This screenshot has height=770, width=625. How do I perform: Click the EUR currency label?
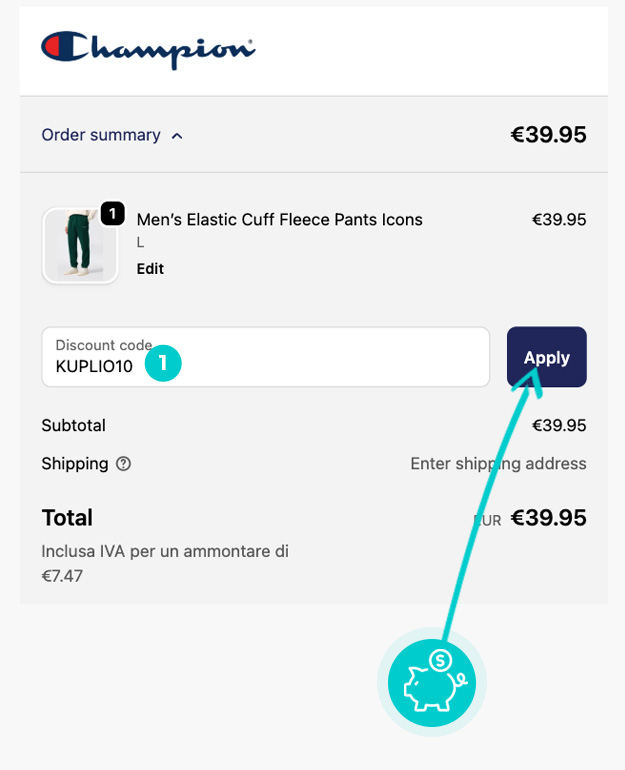[x=488, y=521]
